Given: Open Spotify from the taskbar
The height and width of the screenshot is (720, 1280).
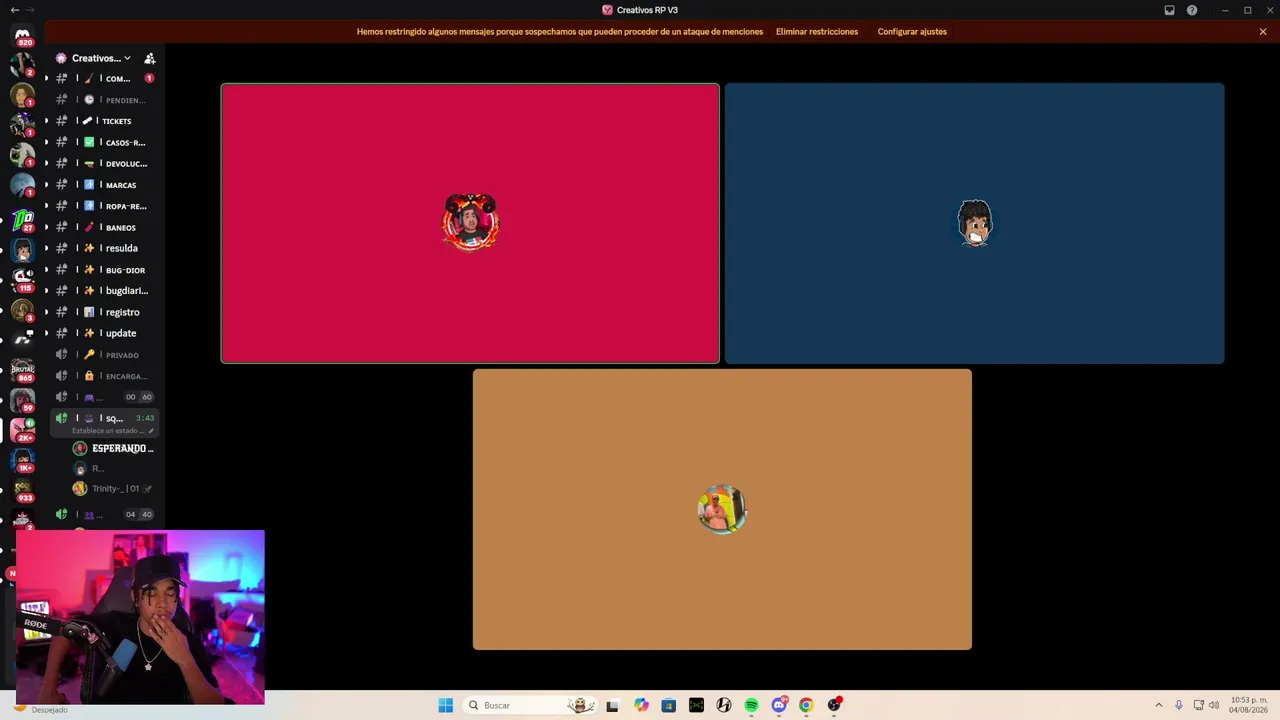Looking at the screenshot, I should coord(751,705).
